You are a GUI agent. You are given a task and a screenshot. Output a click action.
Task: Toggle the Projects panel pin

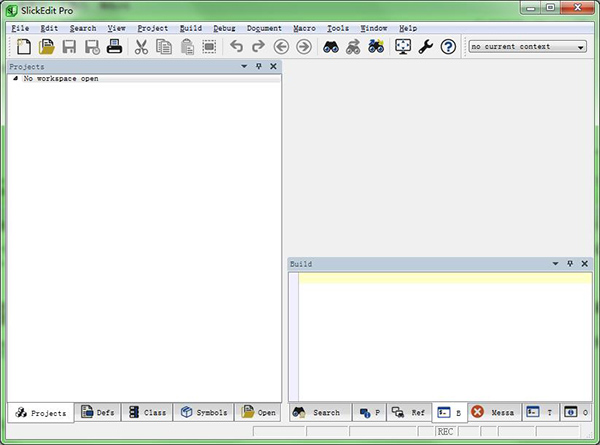[x=259, y=66]
